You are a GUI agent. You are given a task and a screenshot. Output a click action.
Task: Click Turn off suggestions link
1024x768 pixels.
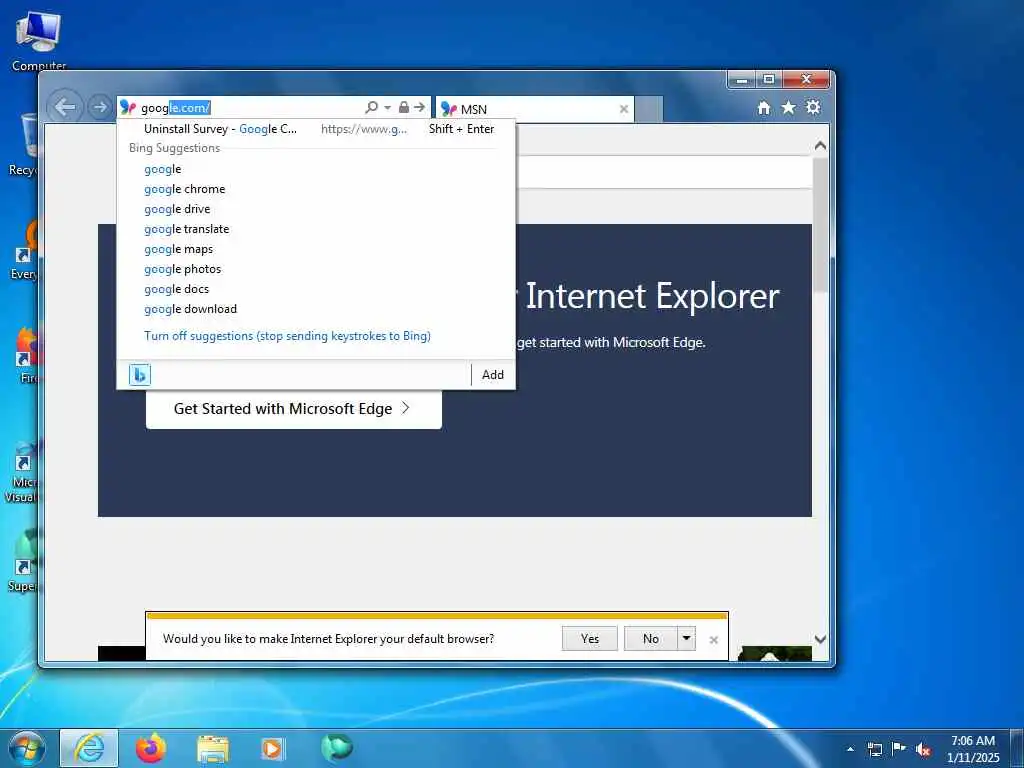pyautogui.click(x=287, y=336)
